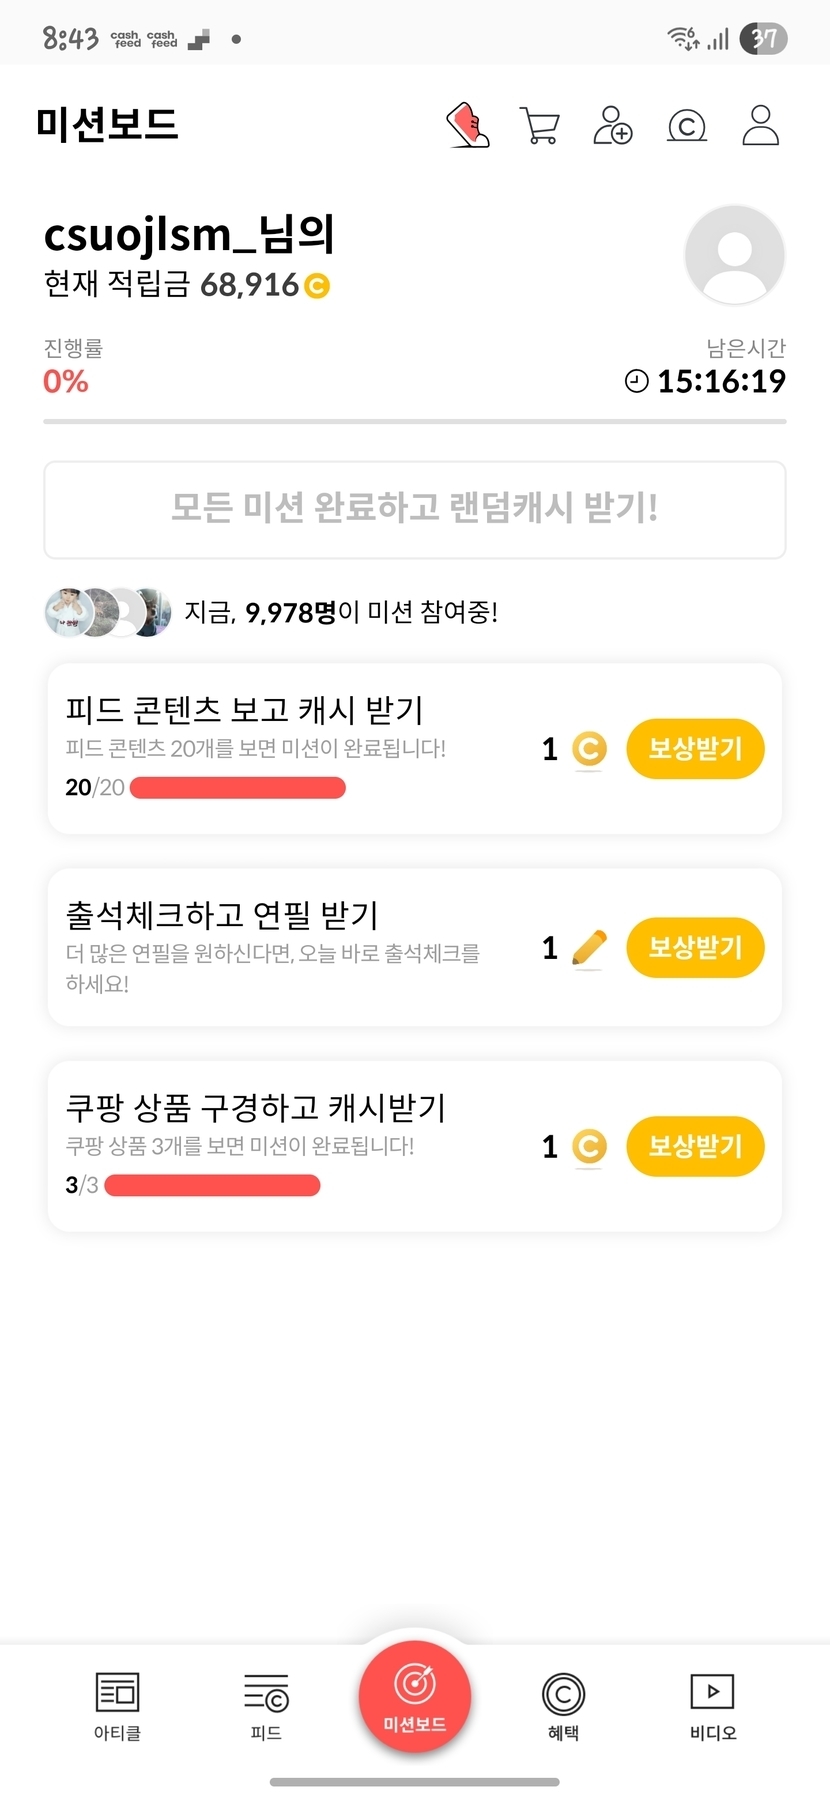Claim reward for 쿠팡 상품 mission
Viewport: 830px width, 1798px height.
(x=695, y=1146)
